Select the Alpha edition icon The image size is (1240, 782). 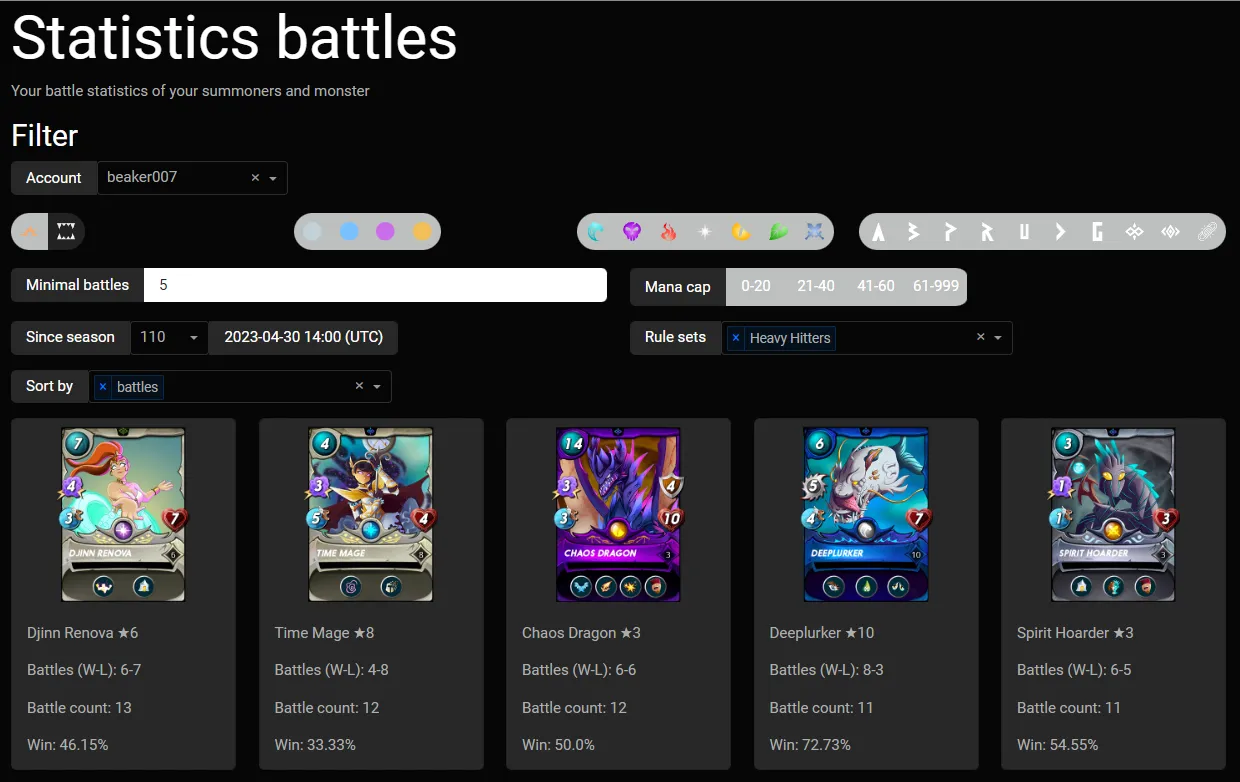pos(878,232)
